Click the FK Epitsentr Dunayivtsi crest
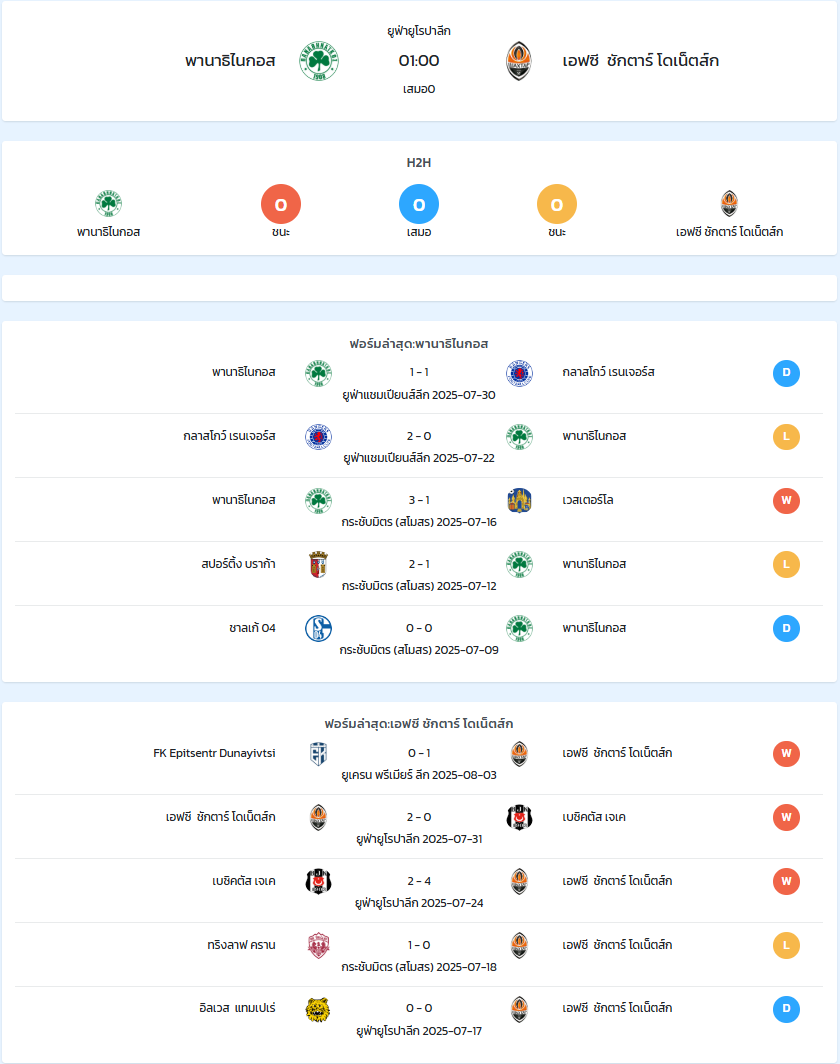 point(318,754)
